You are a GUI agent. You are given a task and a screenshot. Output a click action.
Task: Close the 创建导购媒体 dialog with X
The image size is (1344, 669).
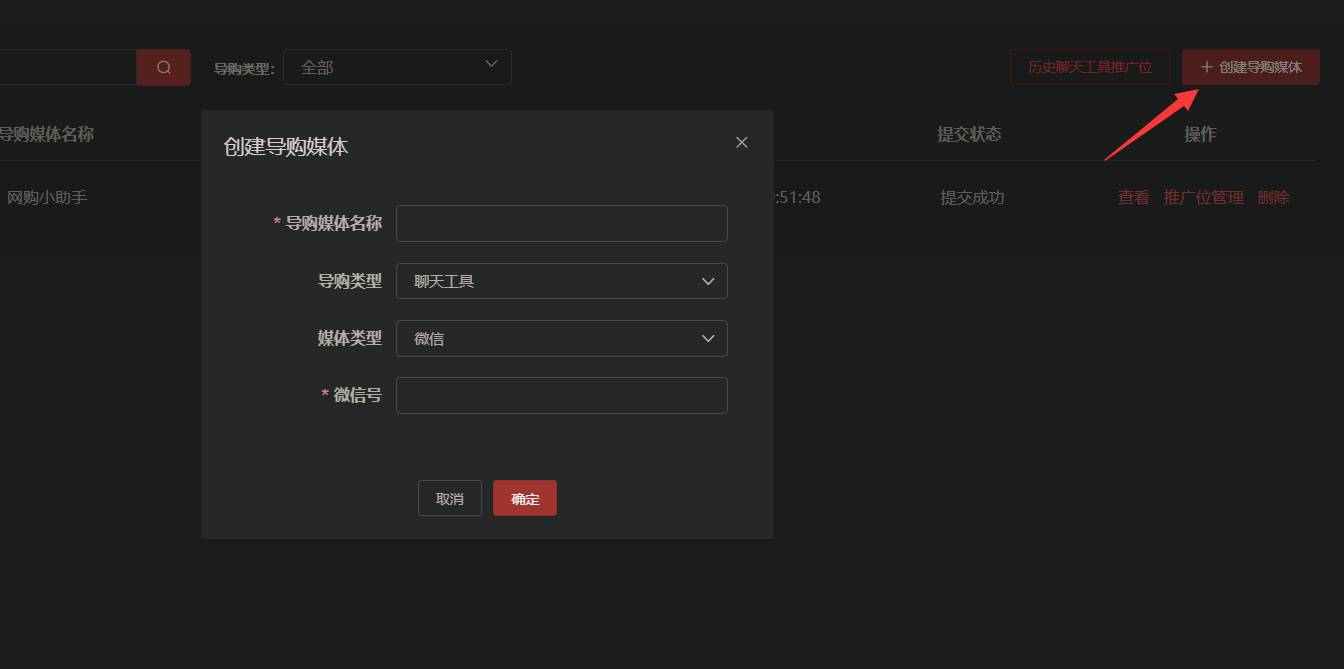tap(742, 143)
